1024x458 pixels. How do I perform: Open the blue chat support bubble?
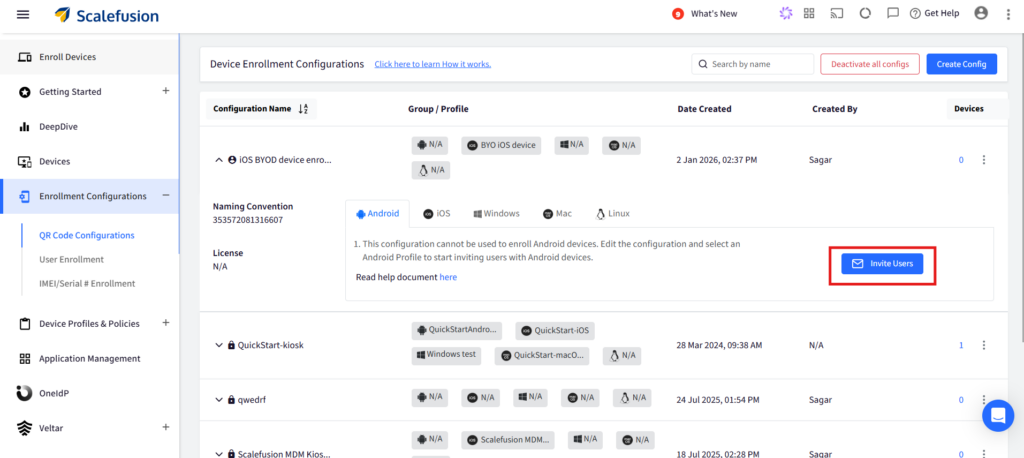998,416
